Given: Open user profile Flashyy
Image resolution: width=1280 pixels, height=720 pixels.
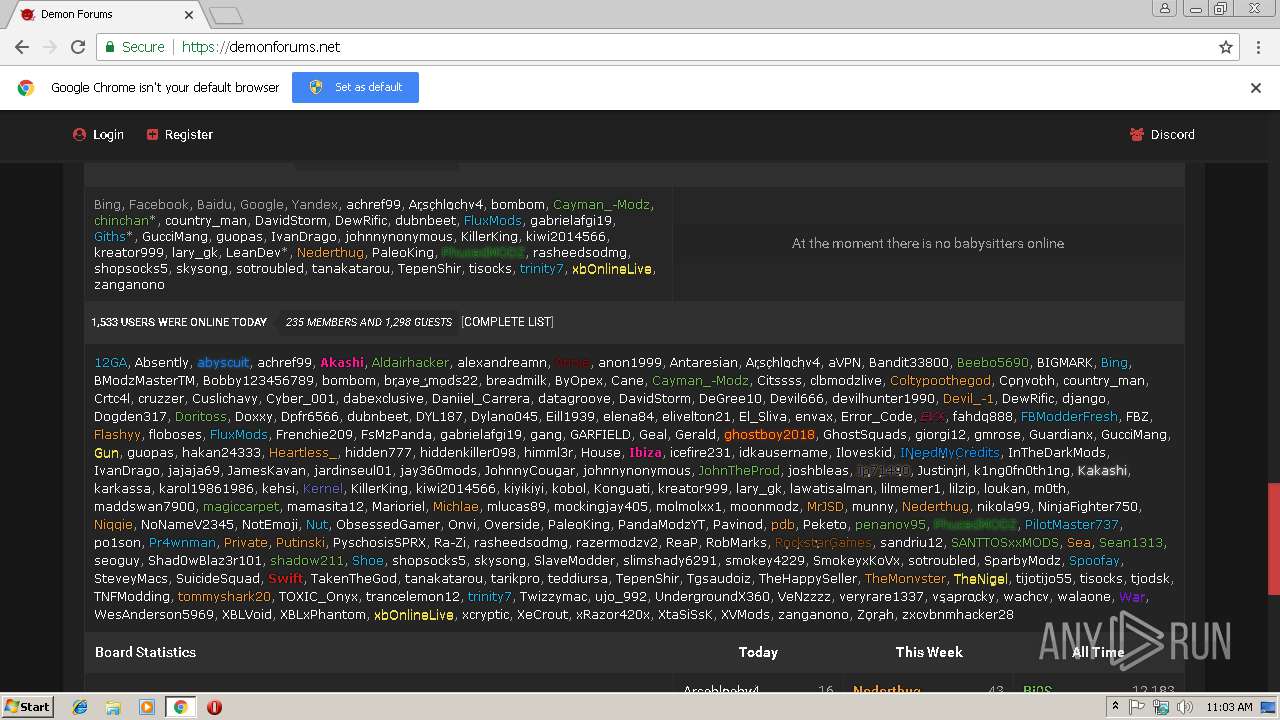Looking at the screenshot, I should tap(117, 435).
